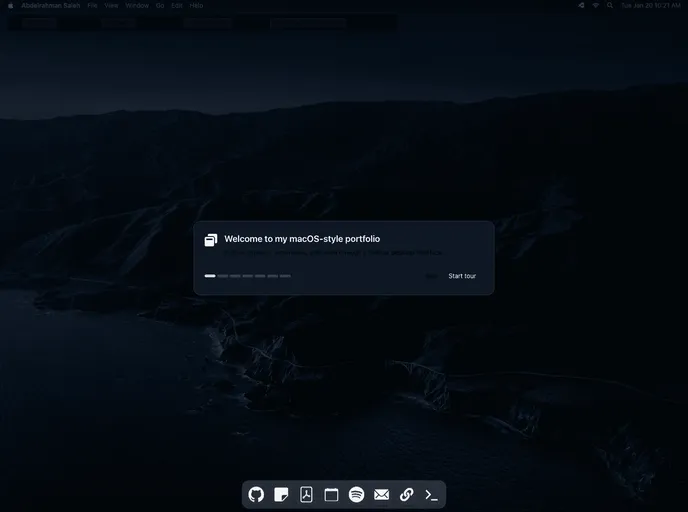
Task: Open the Go menu
Action: tap(160, 6)
